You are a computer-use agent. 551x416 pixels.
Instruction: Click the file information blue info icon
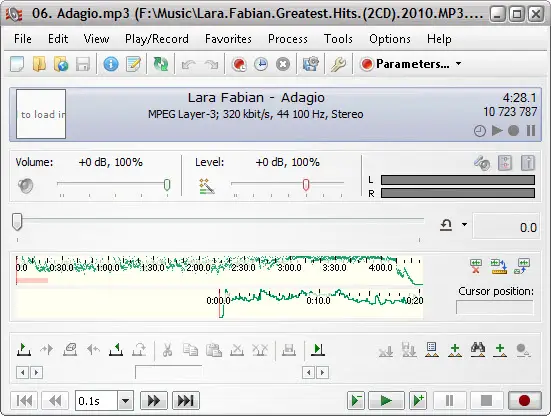coord(111,64)
